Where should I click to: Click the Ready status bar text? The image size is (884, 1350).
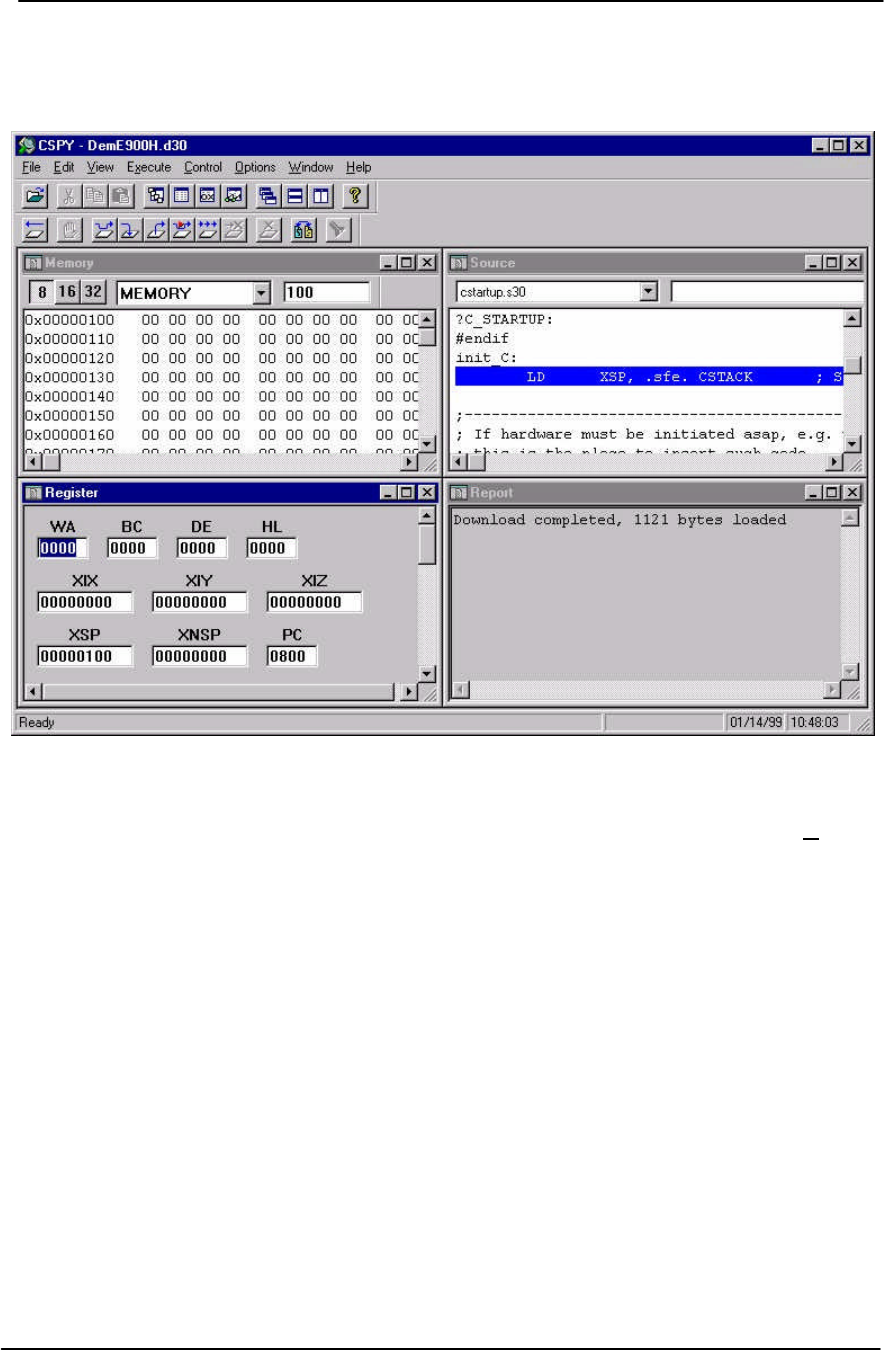38,723
